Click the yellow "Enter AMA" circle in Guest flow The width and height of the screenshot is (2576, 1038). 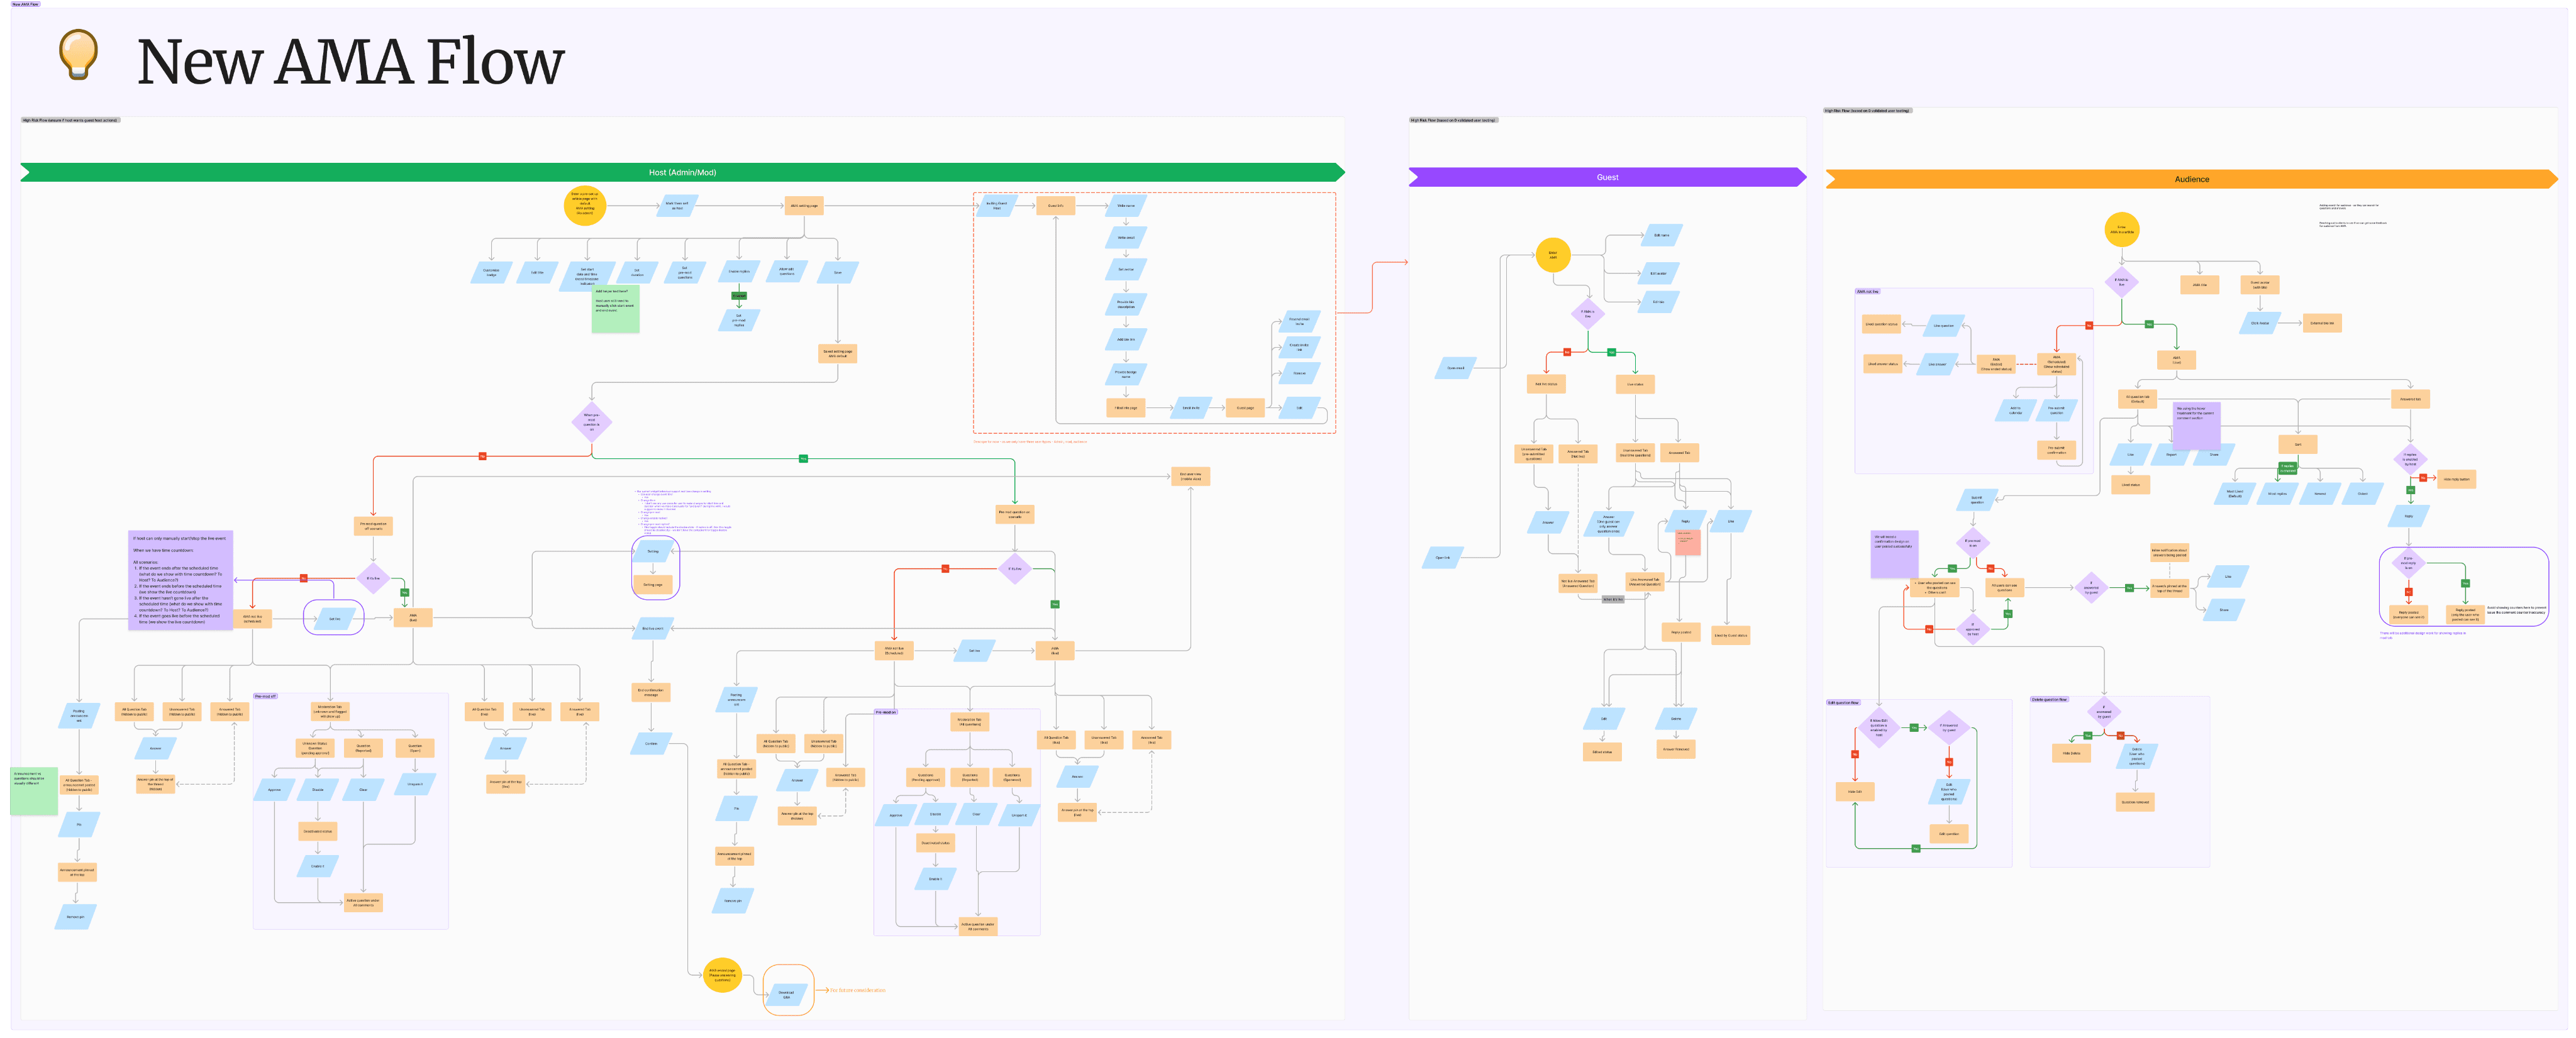[x=1553, y=255]
